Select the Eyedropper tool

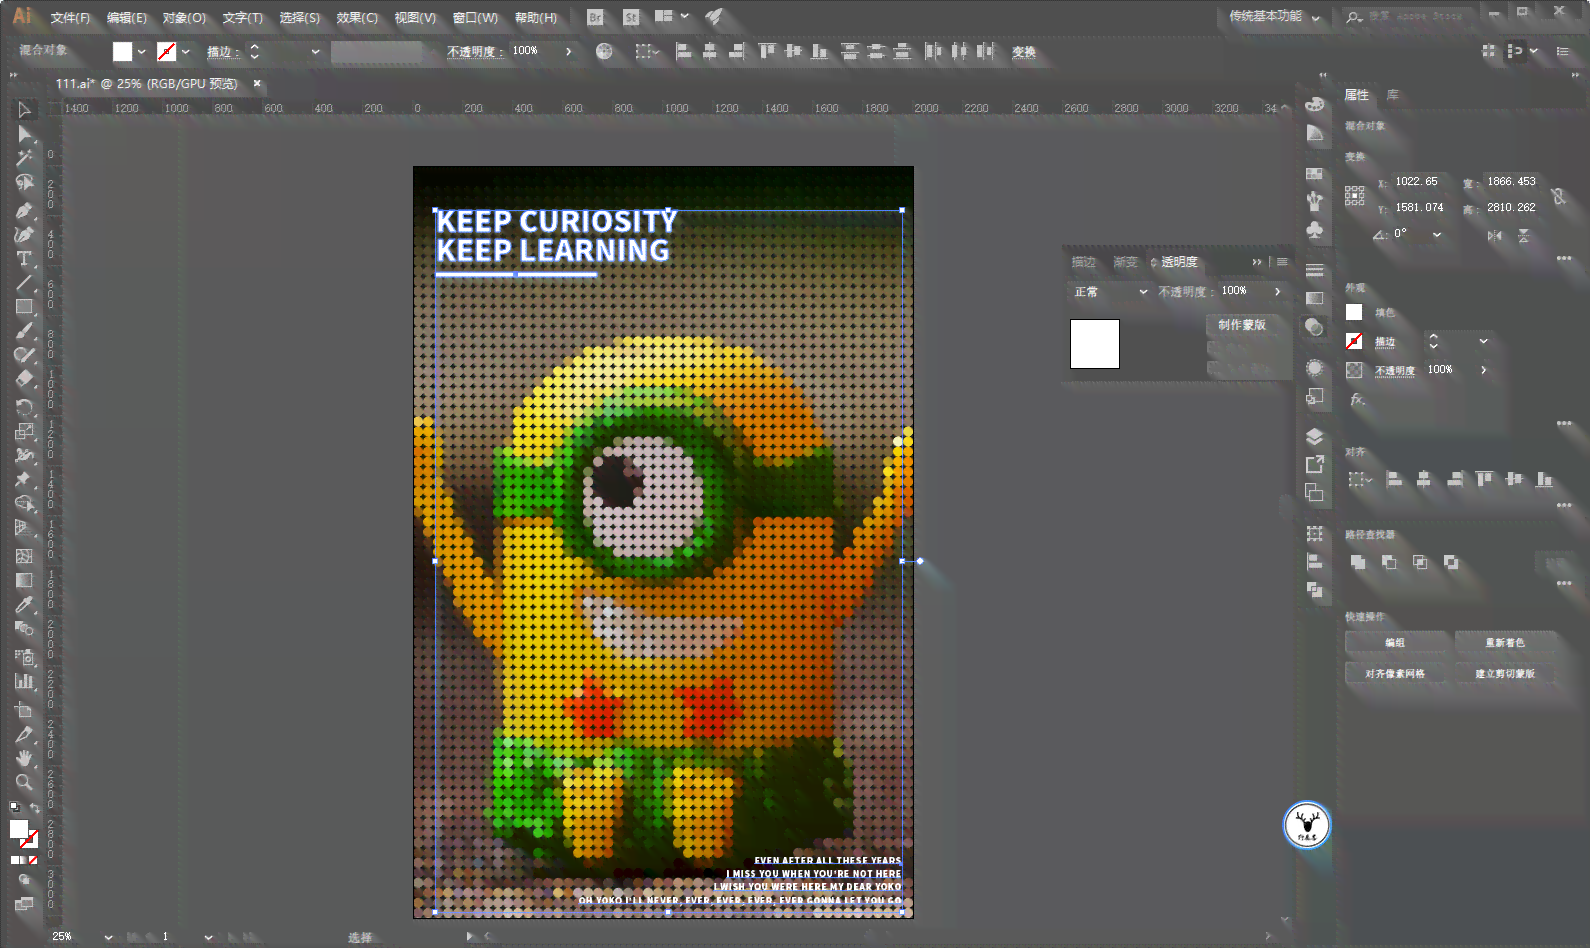25,605
